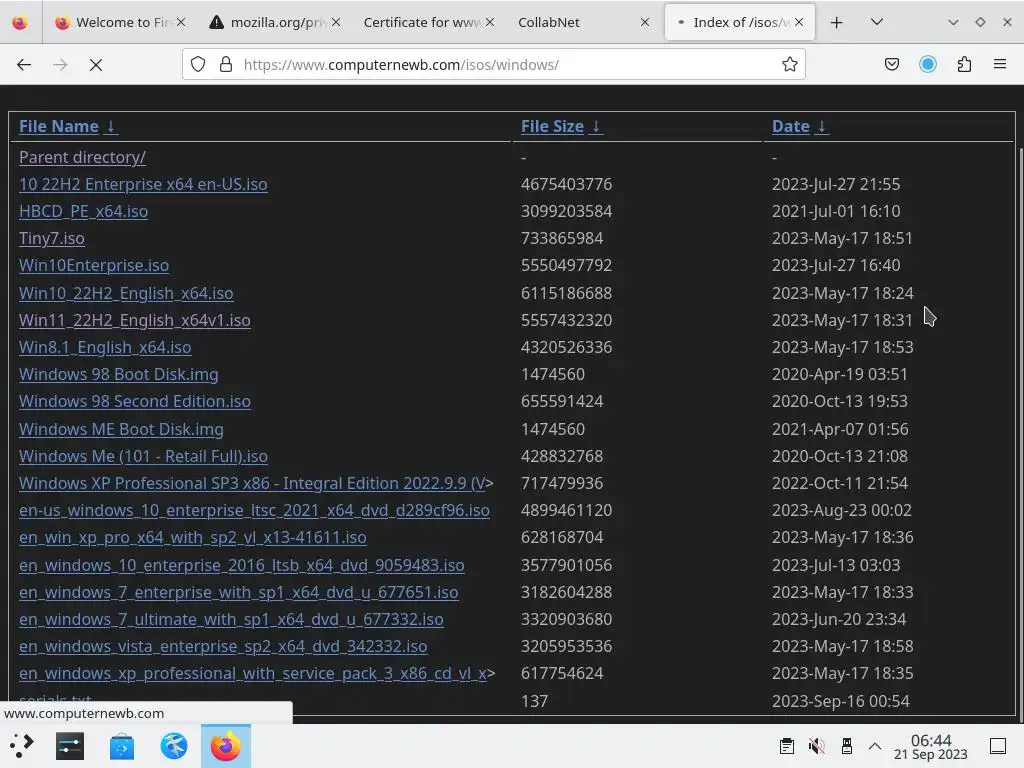This screenshot has width=1024, height=768.
Task: Open Win8.1_English_x64.iso link
Action: point(105,347)
